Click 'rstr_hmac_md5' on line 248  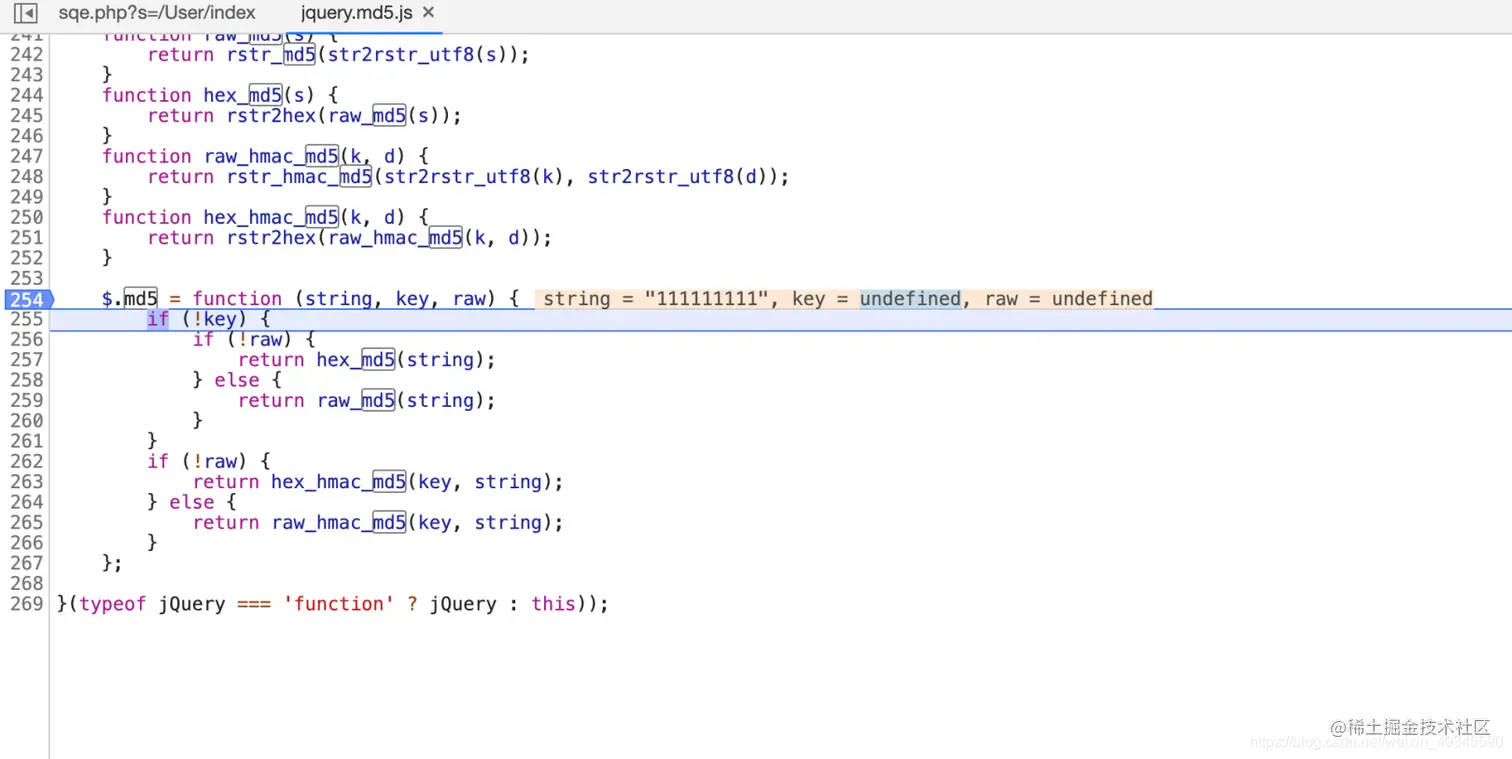[x=299, y=177]
